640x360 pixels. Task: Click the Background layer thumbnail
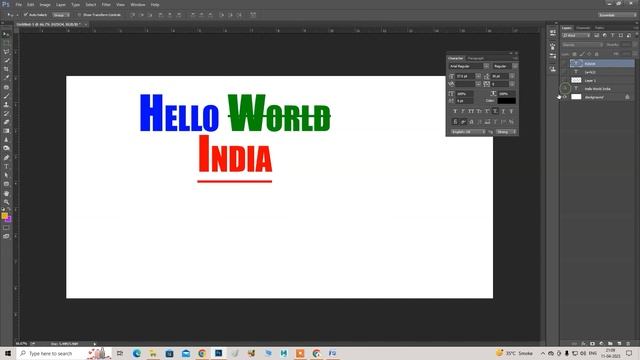[x=576, y=97]
